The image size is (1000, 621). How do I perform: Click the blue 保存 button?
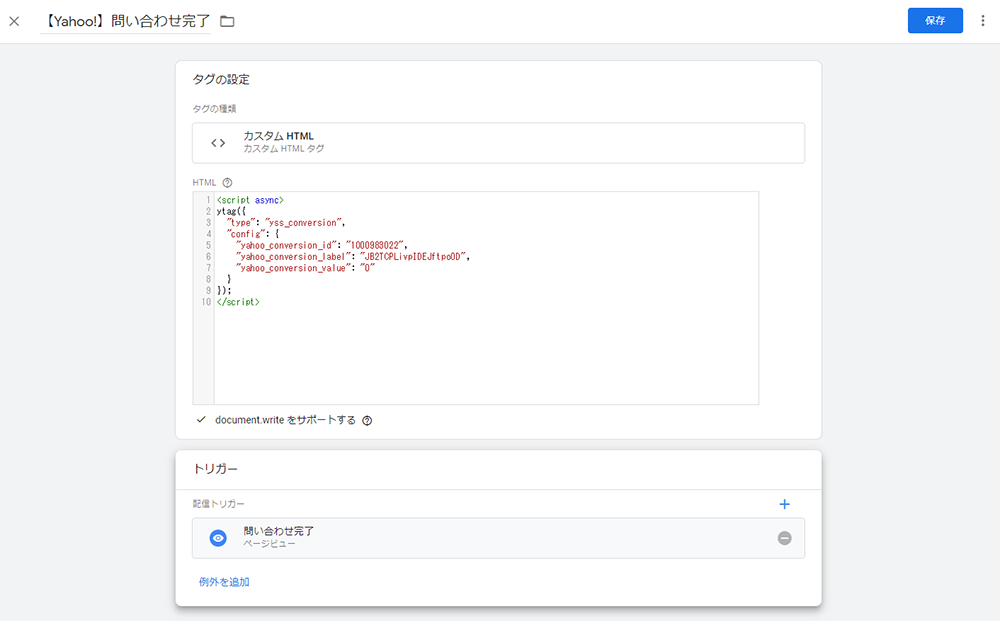pyautogui.click(x=935, y=20)
